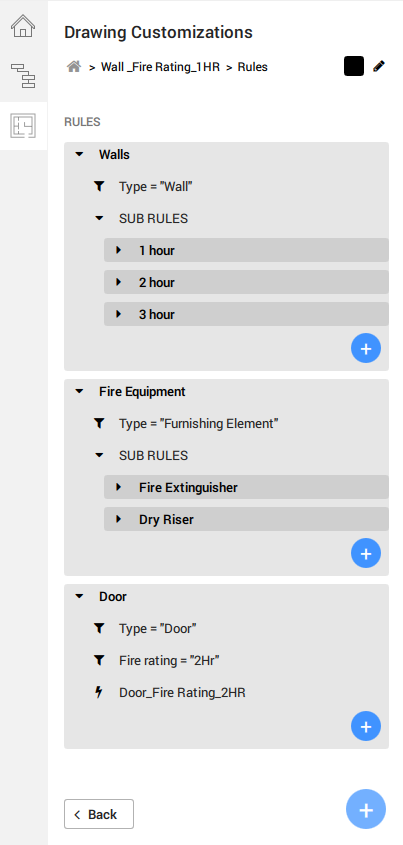The height and width of the screenshot is (845, 403).
Task: Open the model tree hierarchy icon
Action: tap(23, 76)
